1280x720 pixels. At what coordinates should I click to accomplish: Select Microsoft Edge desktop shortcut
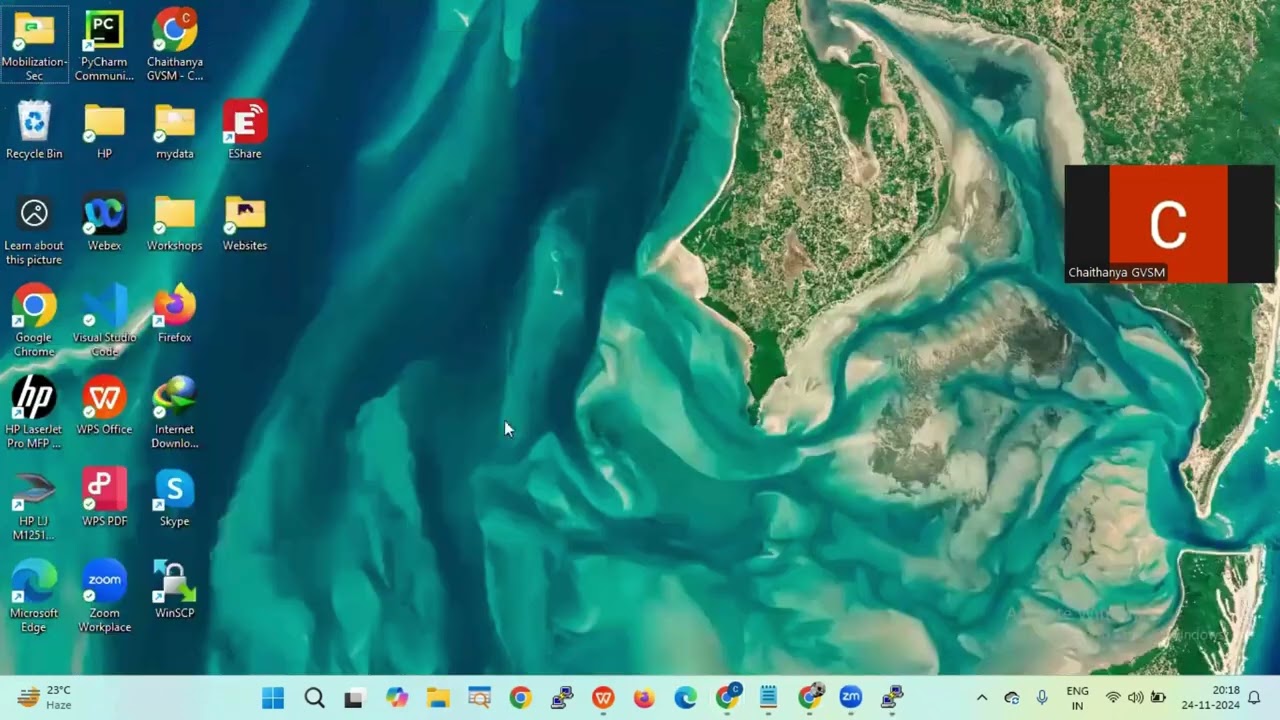(34, 597)
